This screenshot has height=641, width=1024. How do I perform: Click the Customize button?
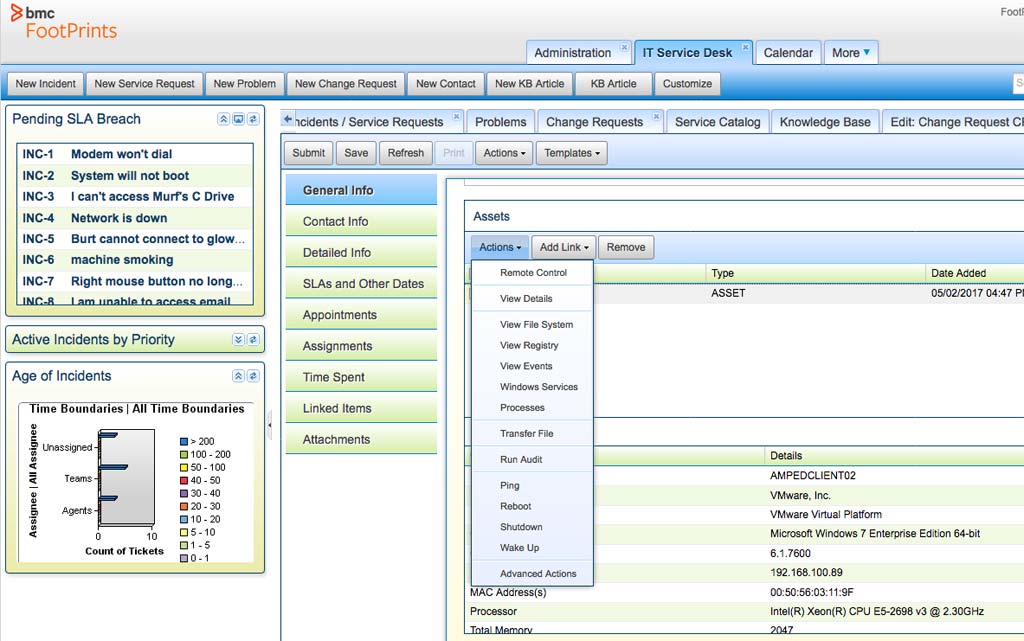(687, 84)
